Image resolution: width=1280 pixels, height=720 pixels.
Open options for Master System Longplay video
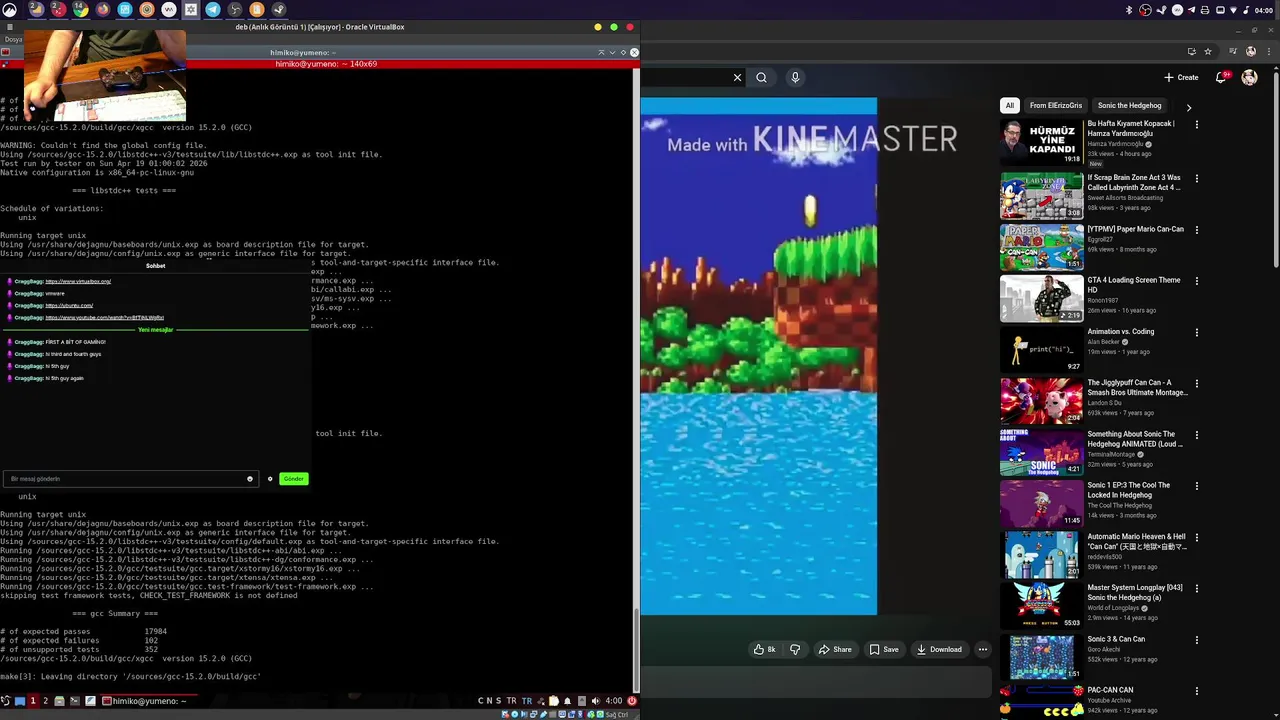point(1197,589)
